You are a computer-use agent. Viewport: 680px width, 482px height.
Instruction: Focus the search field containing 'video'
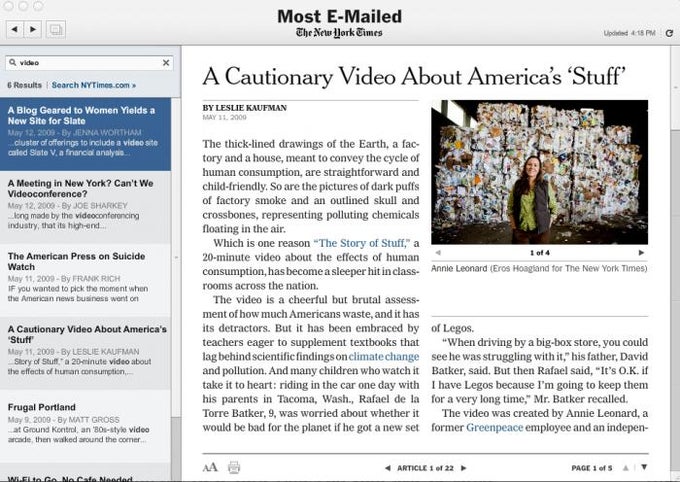pos(89,63)
